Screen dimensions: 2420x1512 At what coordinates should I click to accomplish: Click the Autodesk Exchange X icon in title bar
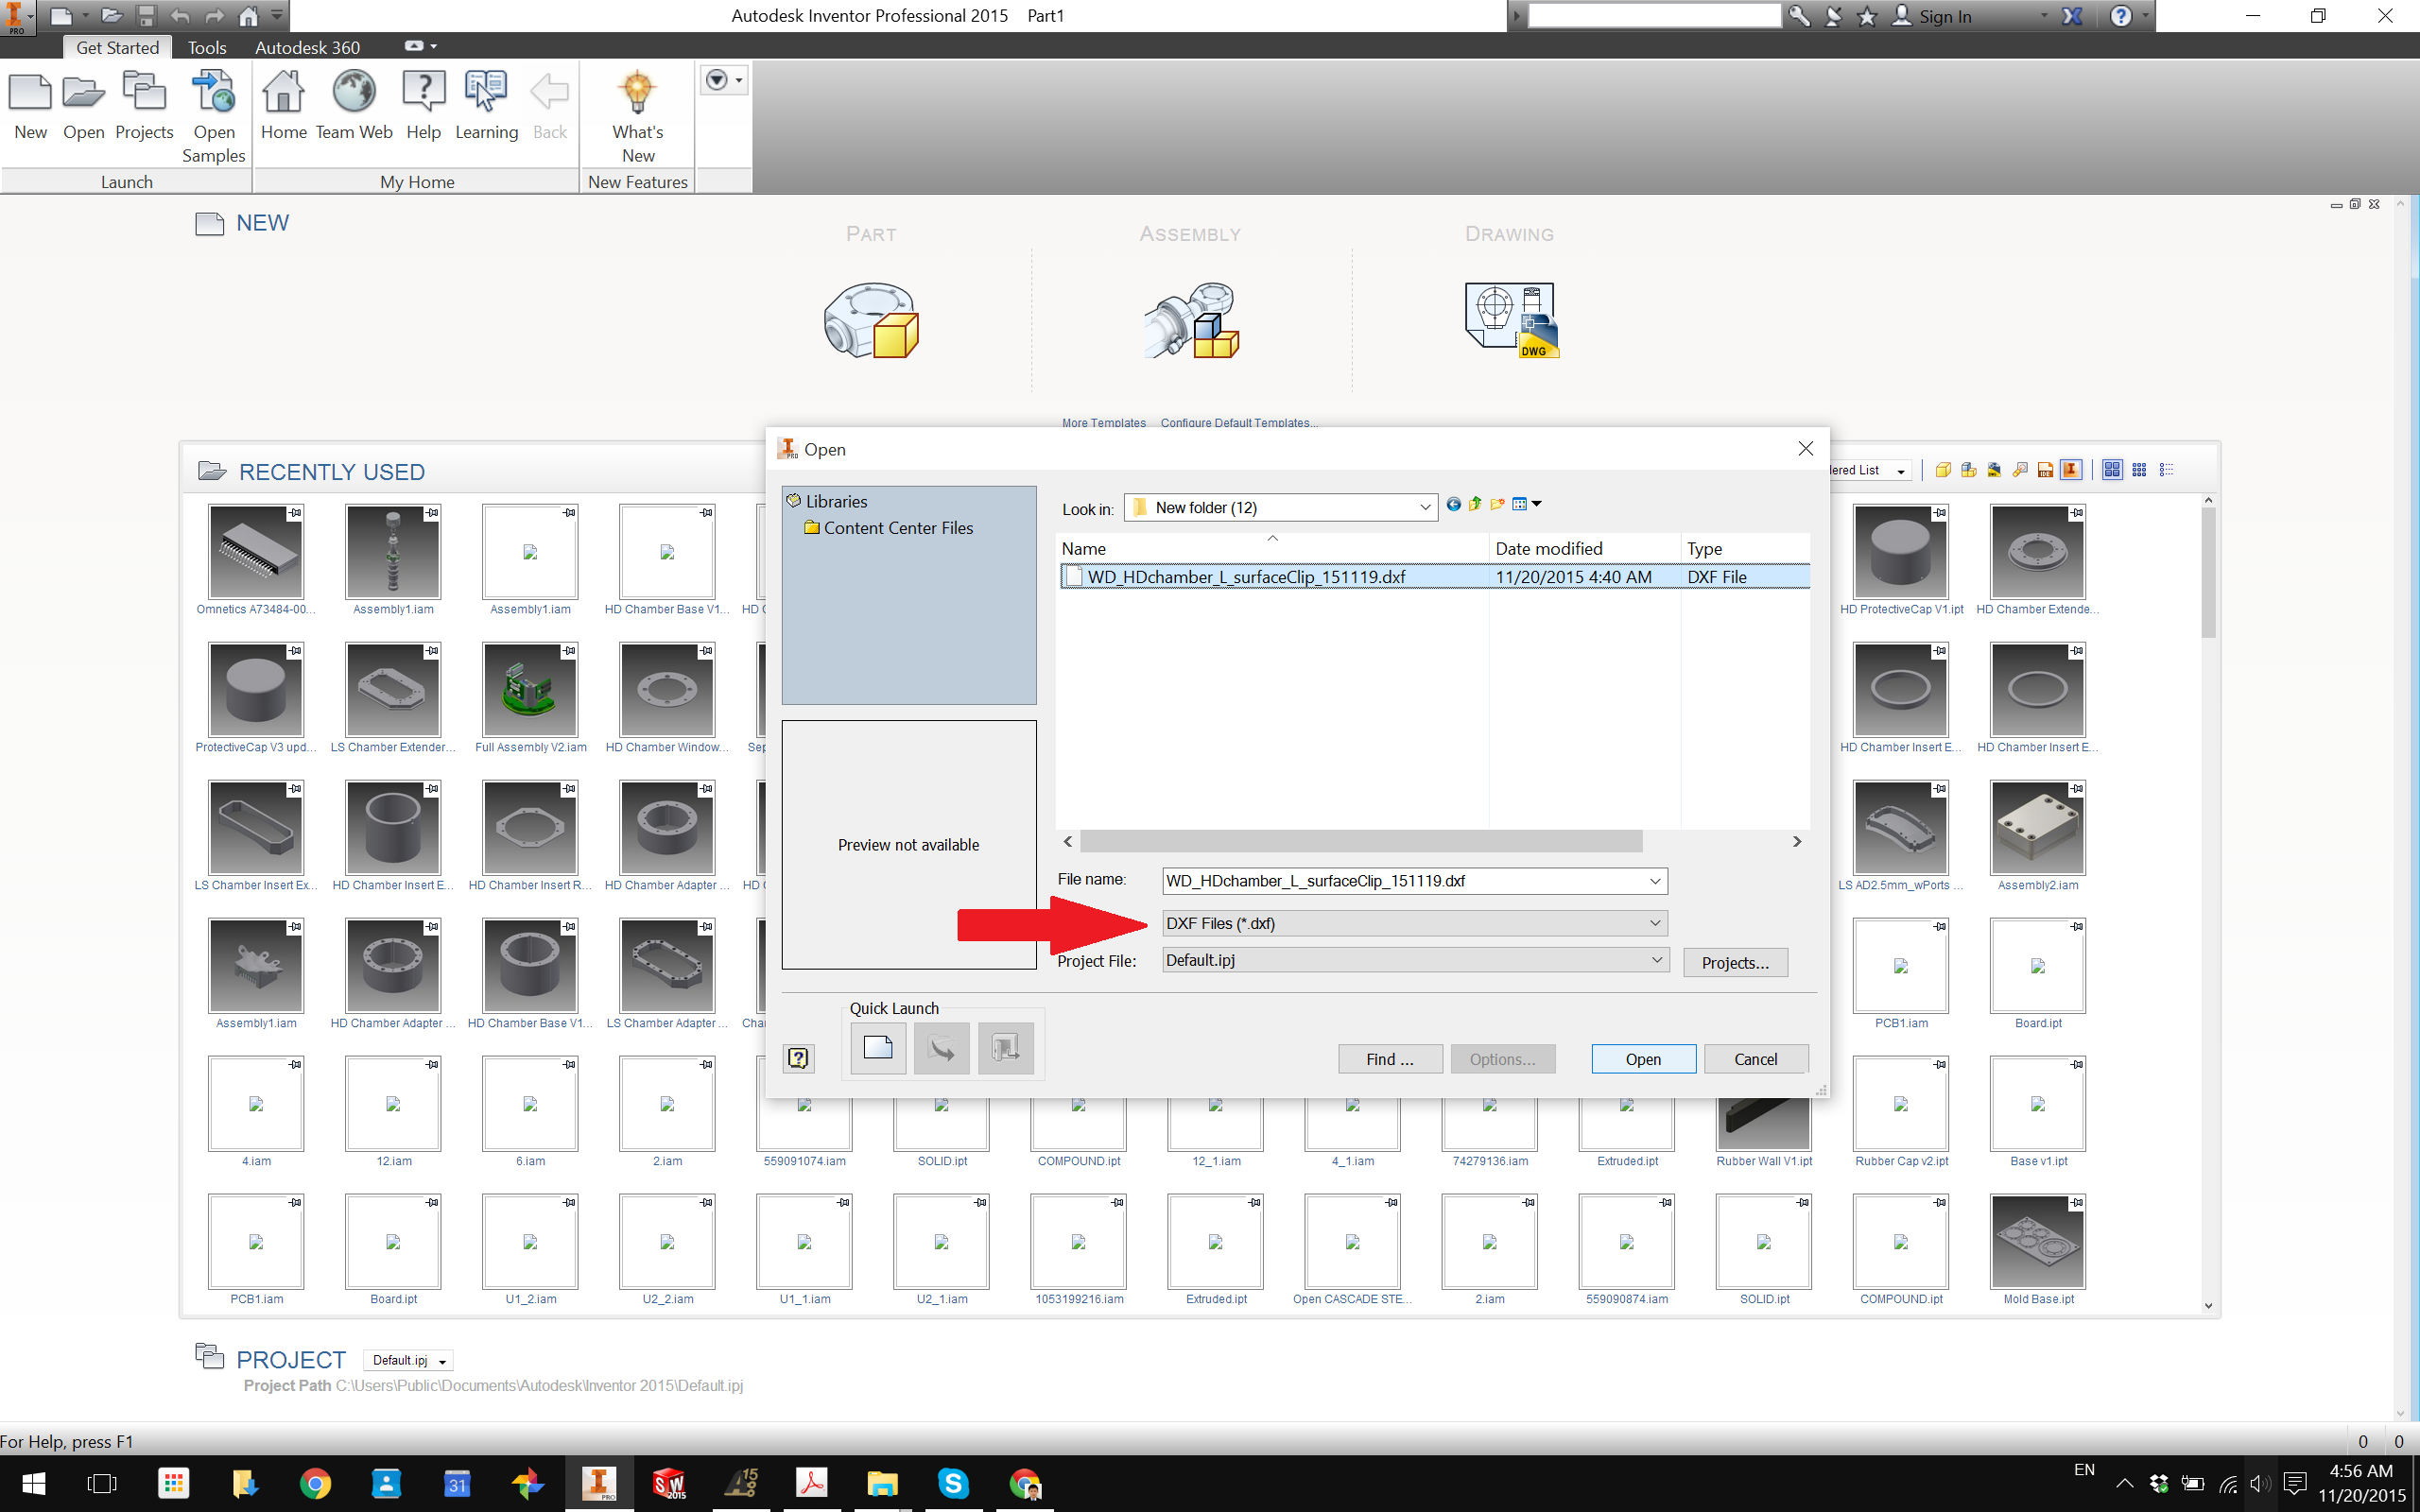tap(2072, 16)
